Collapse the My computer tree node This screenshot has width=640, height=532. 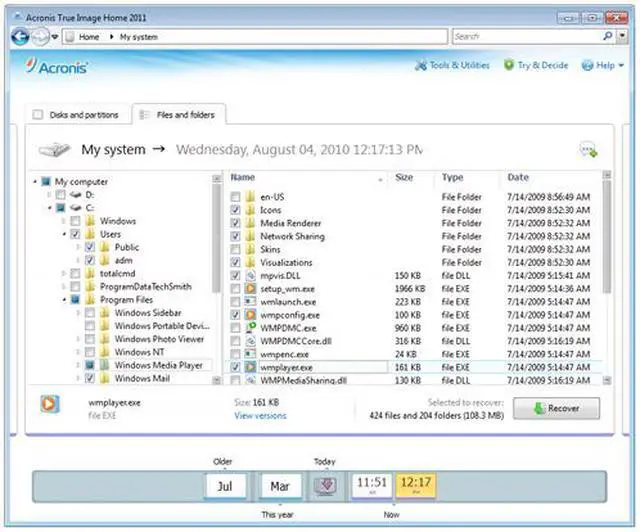click(35, 181)
